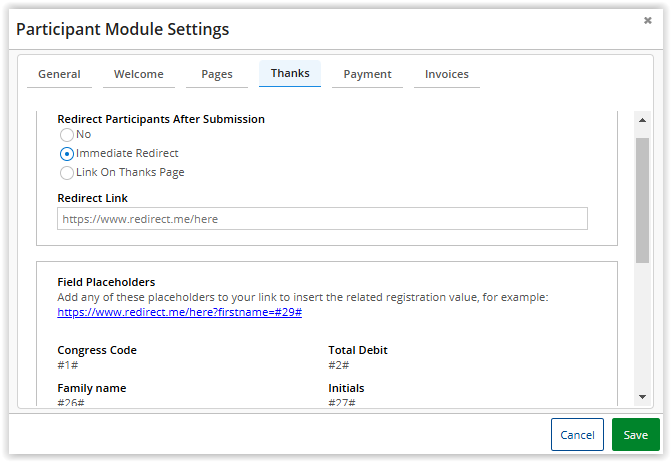
Task: Switch to the Invoices tab
Action: click(x=447, y=74)
